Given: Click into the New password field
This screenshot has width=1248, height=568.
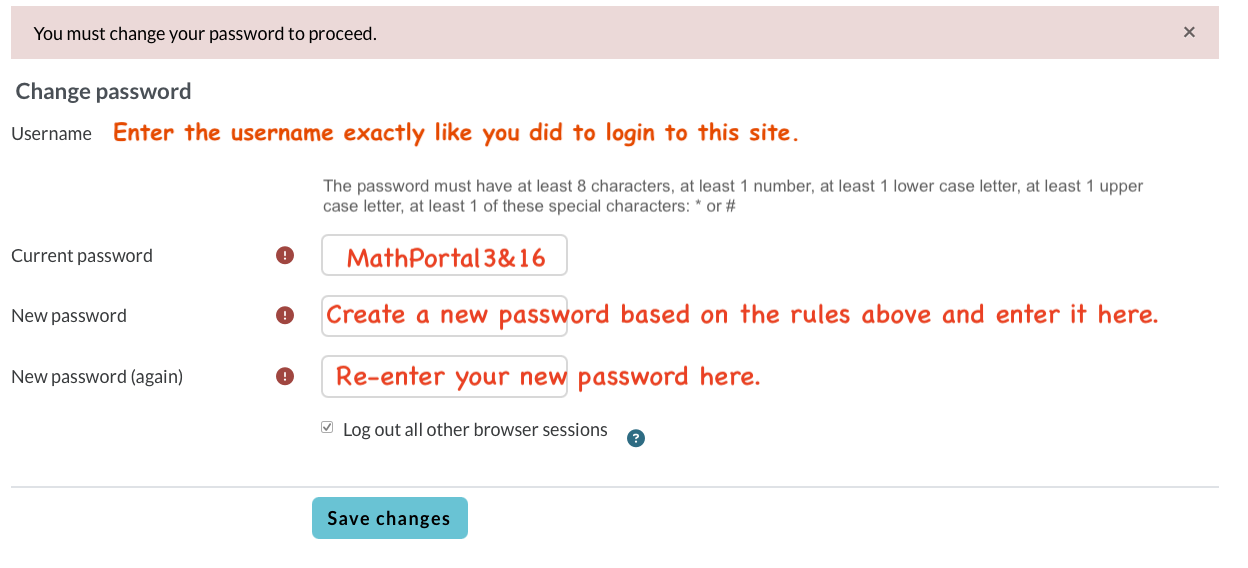Looking at the screenshot, I should click(x=444, y=316).
